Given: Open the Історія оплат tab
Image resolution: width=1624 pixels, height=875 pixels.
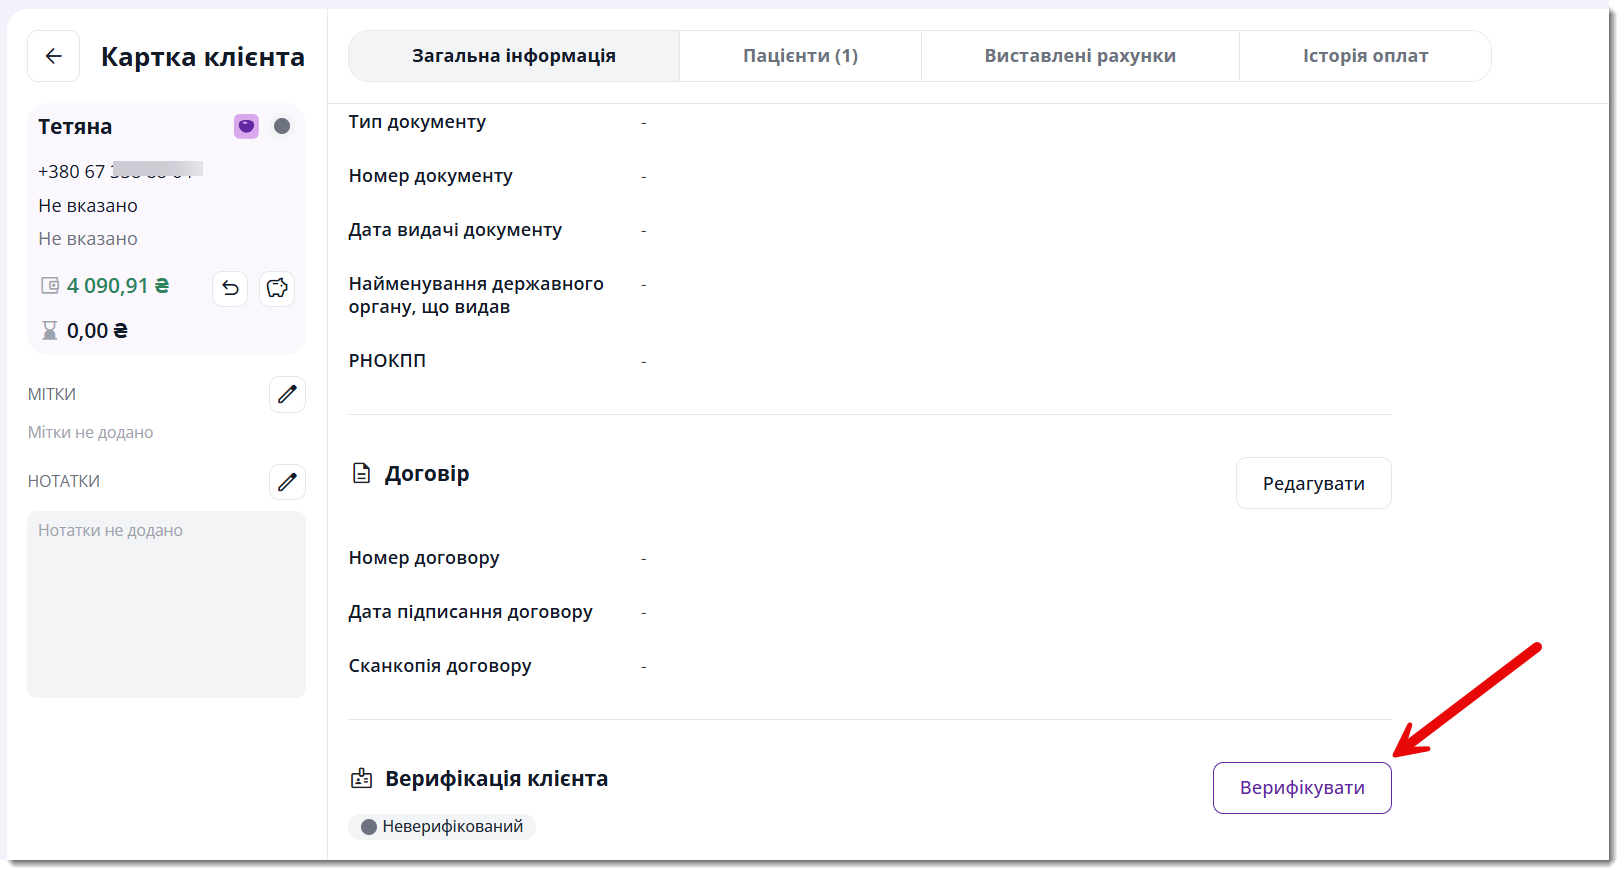Looking at the screenshot, I should (x=1365, y=56).
